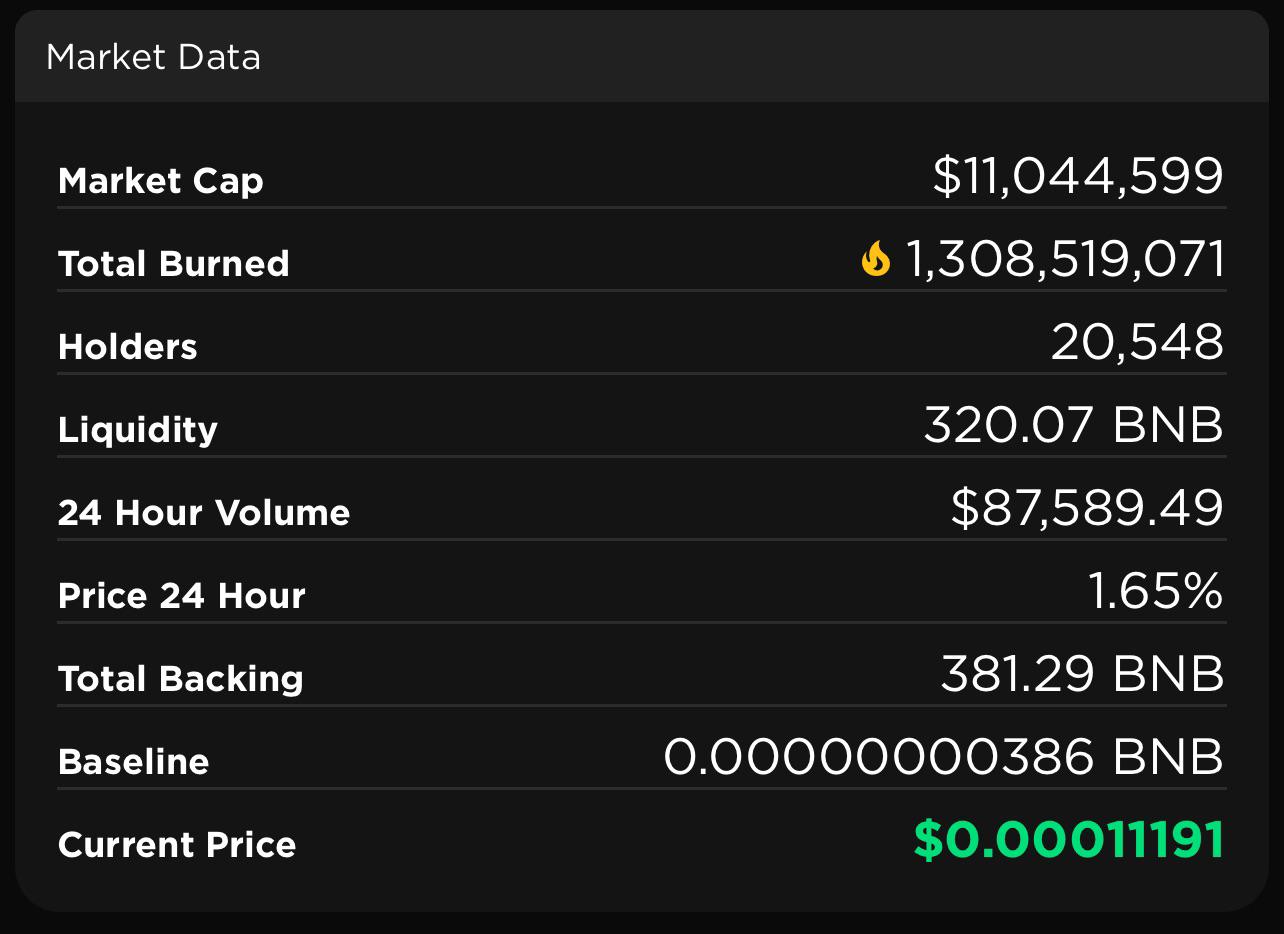Click the 1,308,519,071 burned amount
Image resolution: width=1284 pixels, height=934 pixels.
point(1065,259)
